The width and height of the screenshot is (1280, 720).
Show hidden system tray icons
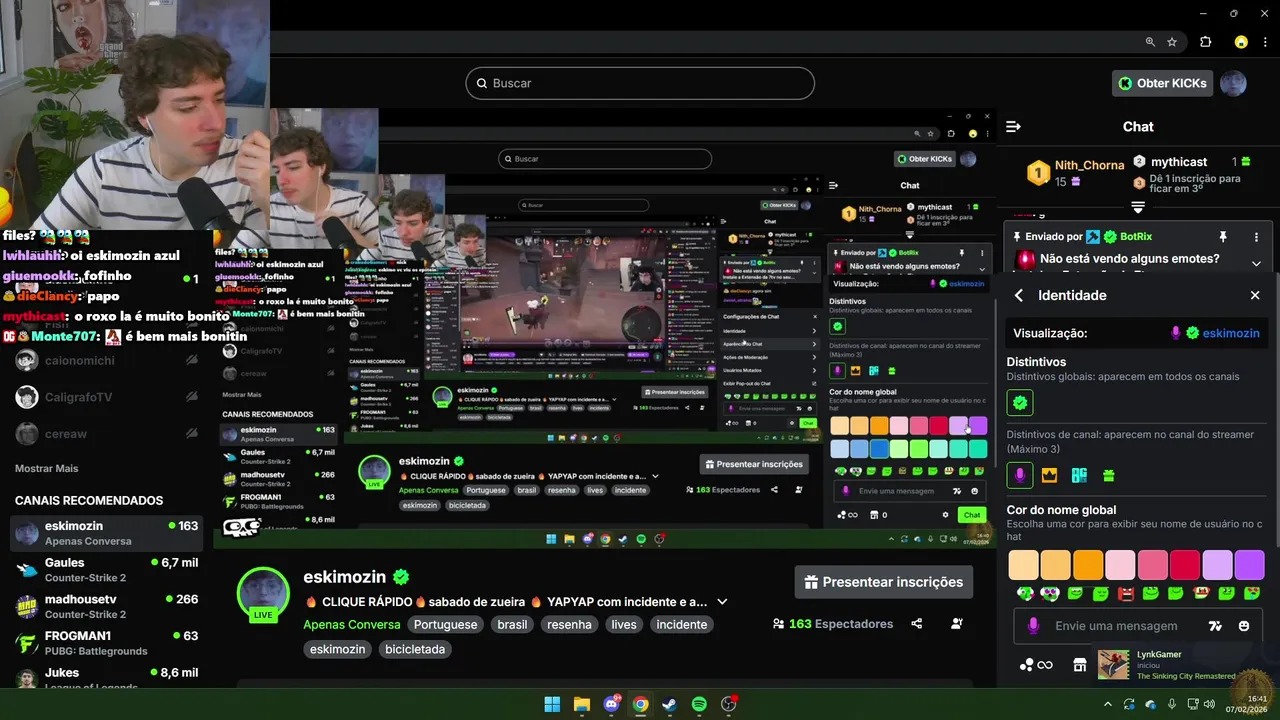click(x=1107, y=704)
